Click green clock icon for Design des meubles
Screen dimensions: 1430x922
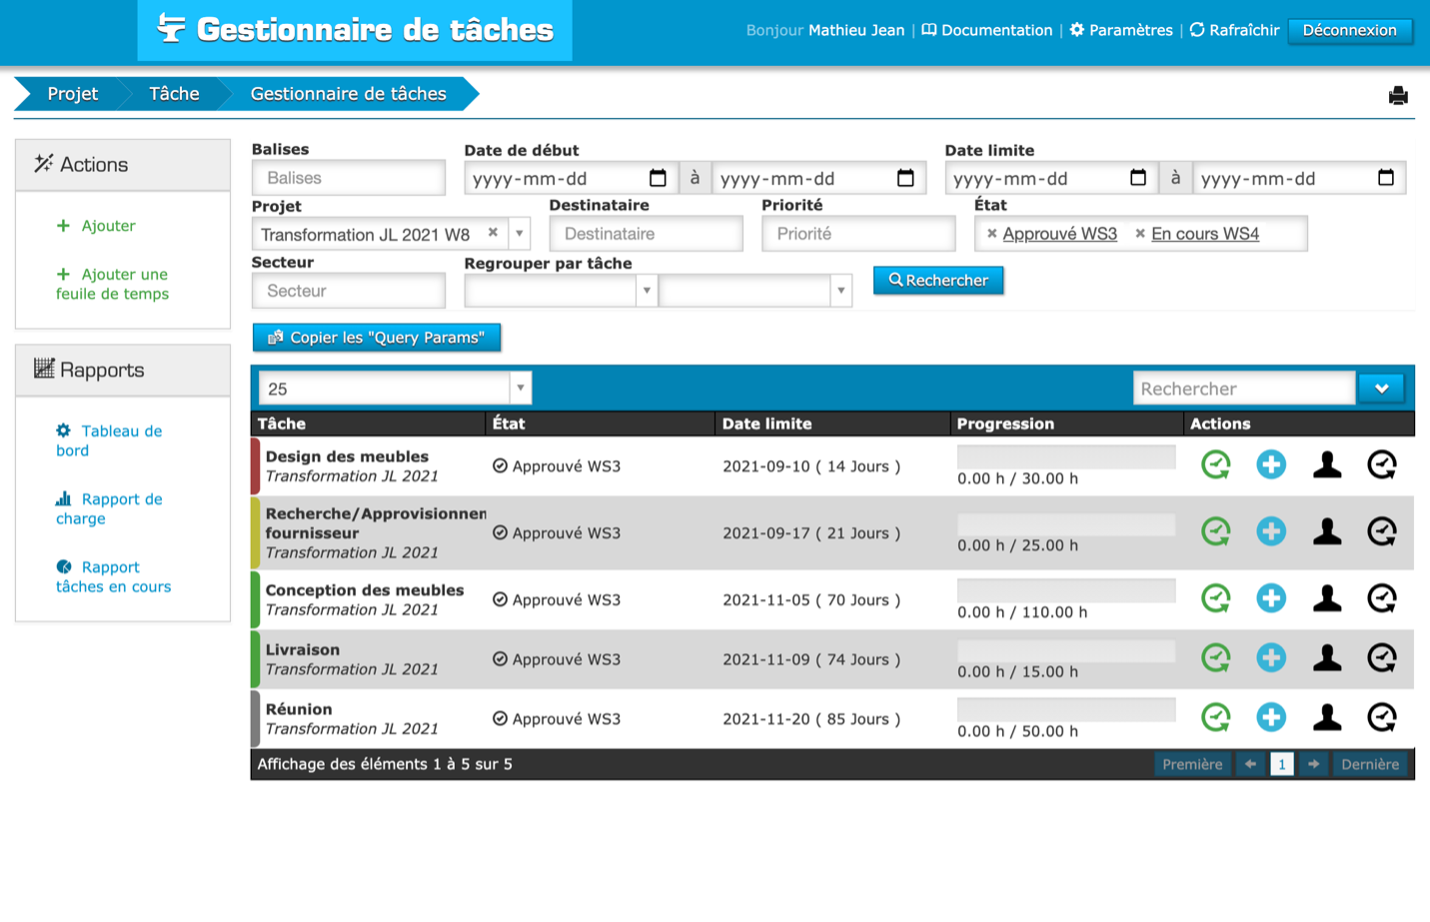tap(1215, 465)
